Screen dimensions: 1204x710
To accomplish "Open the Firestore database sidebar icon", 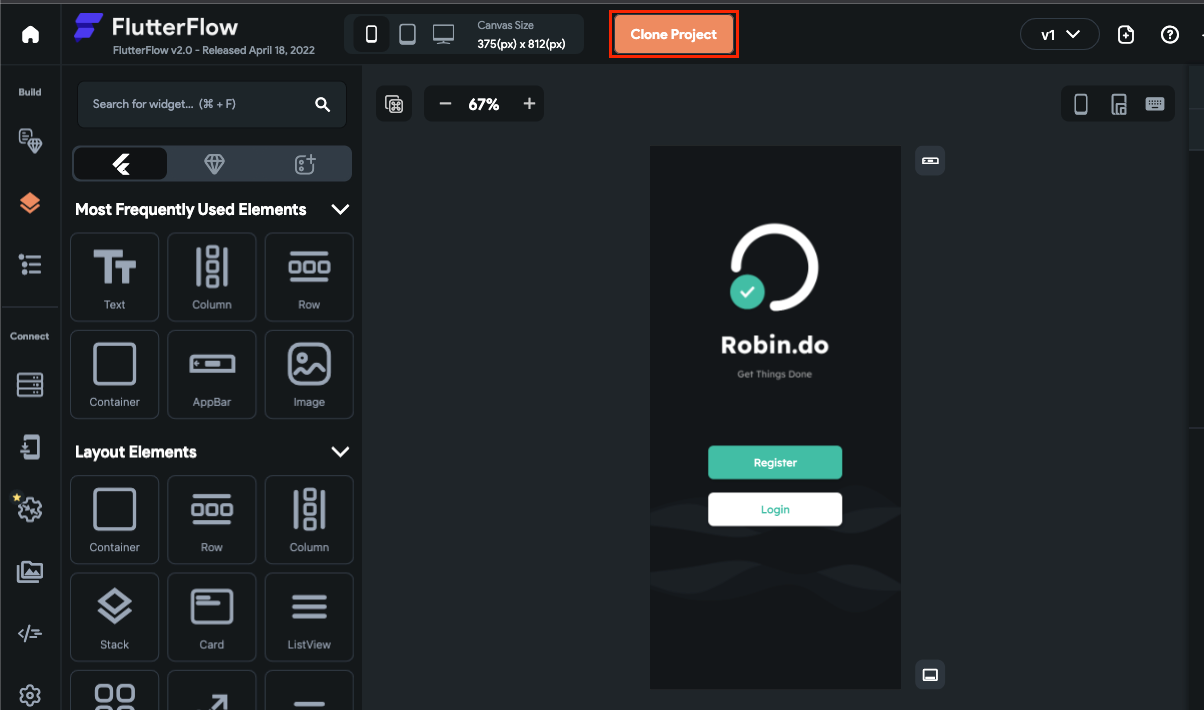I will tap(30, 385).
